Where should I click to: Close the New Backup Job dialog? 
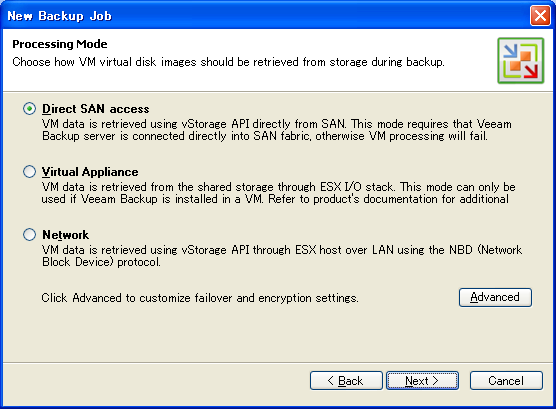540,16
